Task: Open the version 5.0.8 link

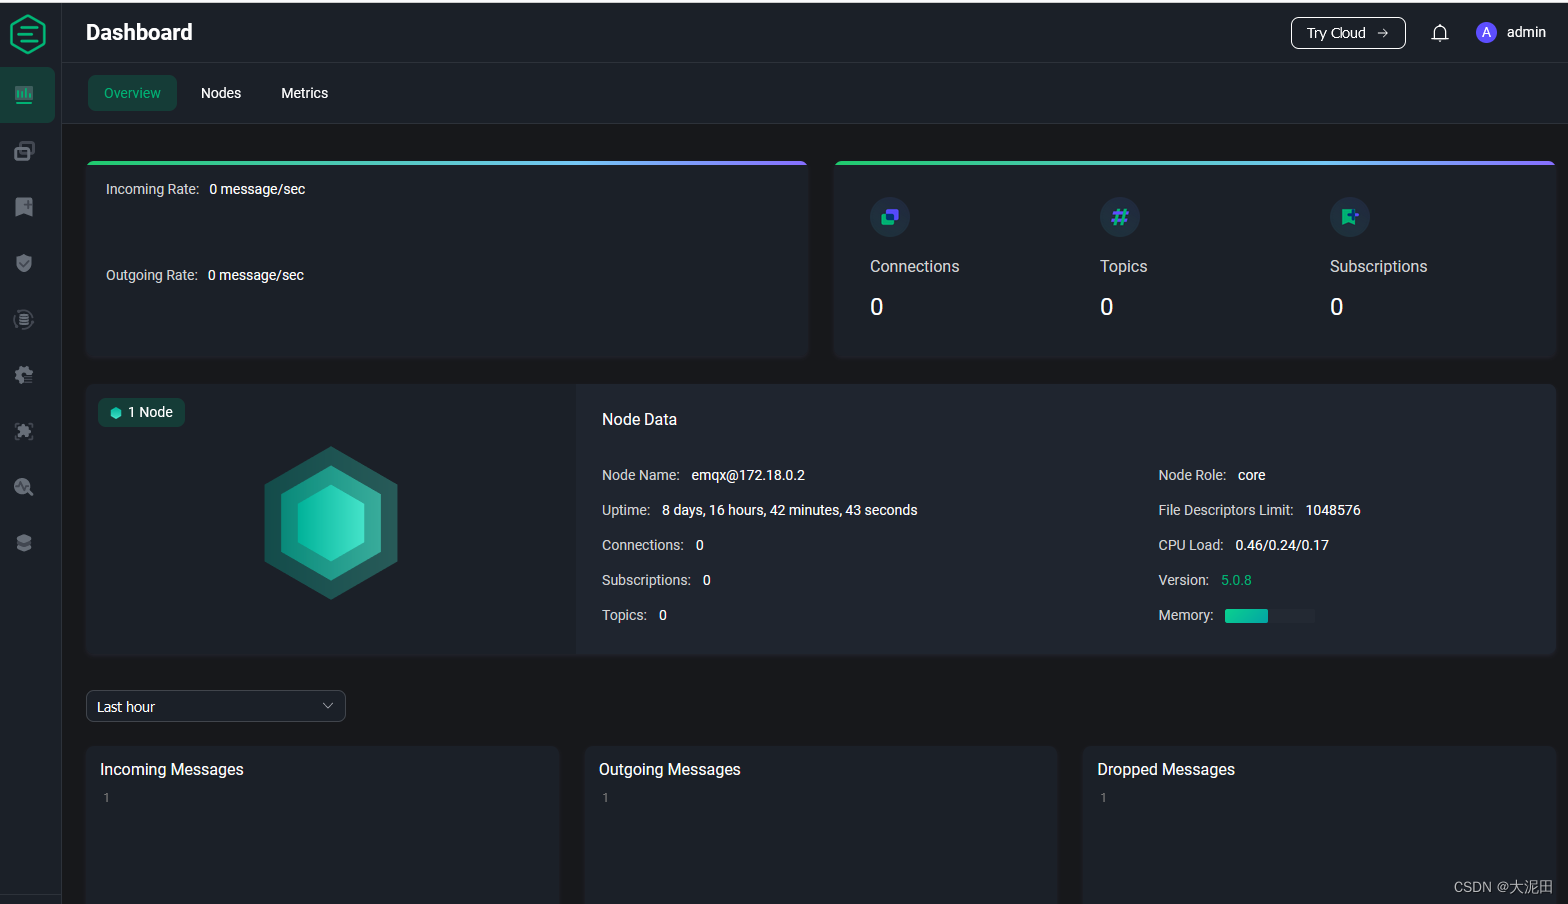Action: click(x=1236, y=580)
